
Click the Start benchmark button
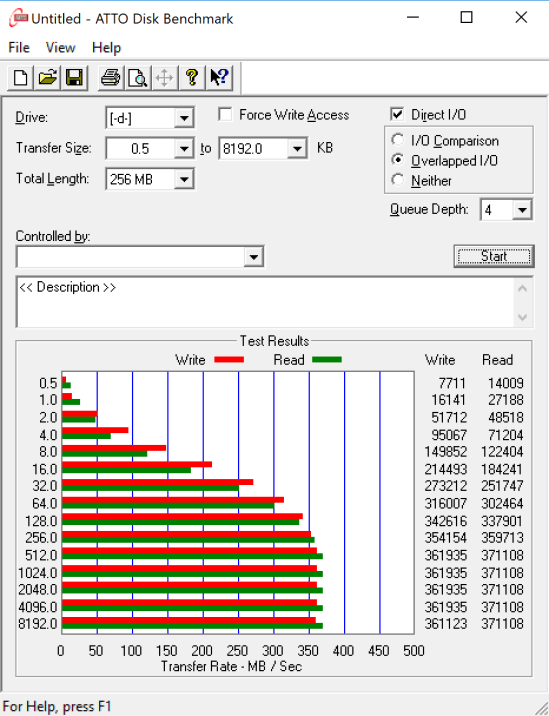coord(494,256)
